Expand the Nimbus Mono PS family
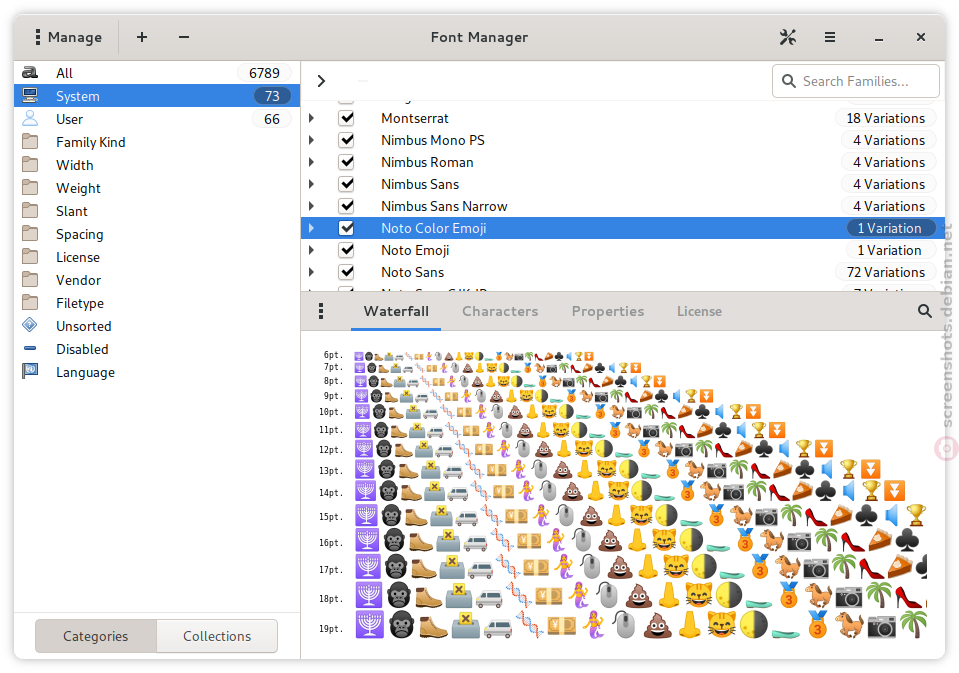 (312, 140)
